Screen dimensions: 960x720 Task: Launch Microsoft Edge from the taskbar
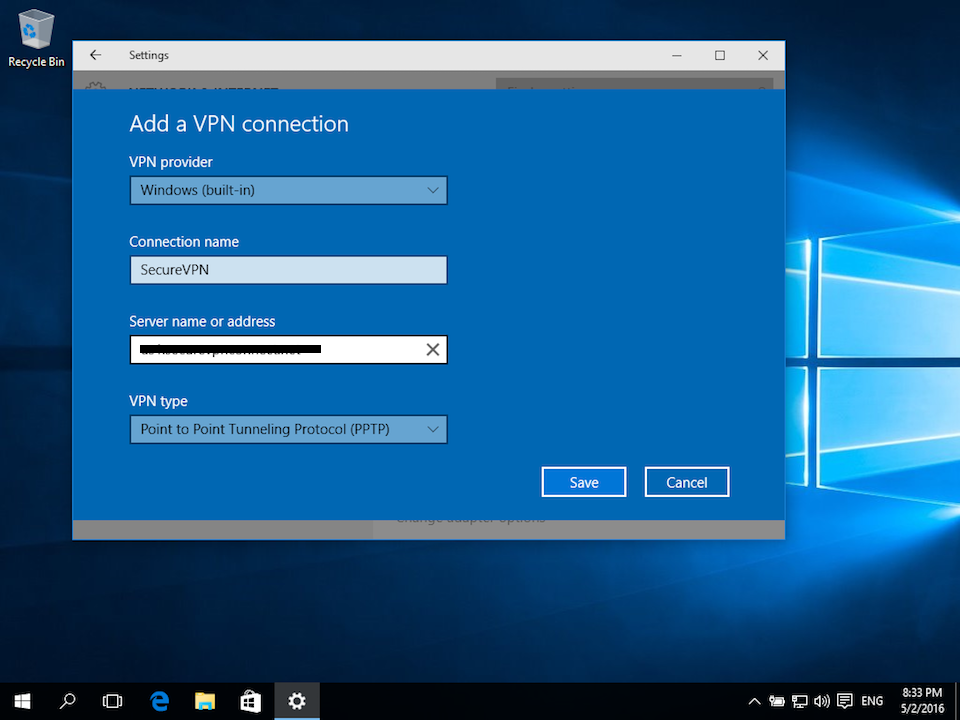(159, 701)
